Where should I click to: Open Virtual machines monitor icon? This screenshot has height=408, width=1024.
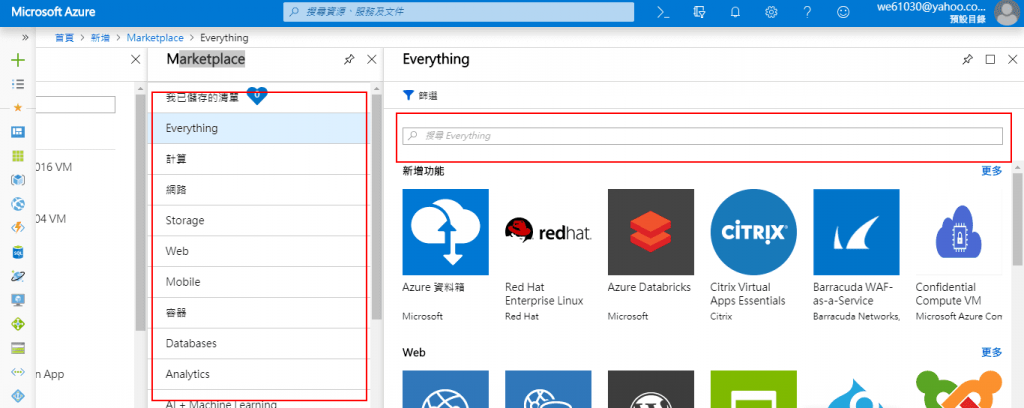tap(18, 300)
